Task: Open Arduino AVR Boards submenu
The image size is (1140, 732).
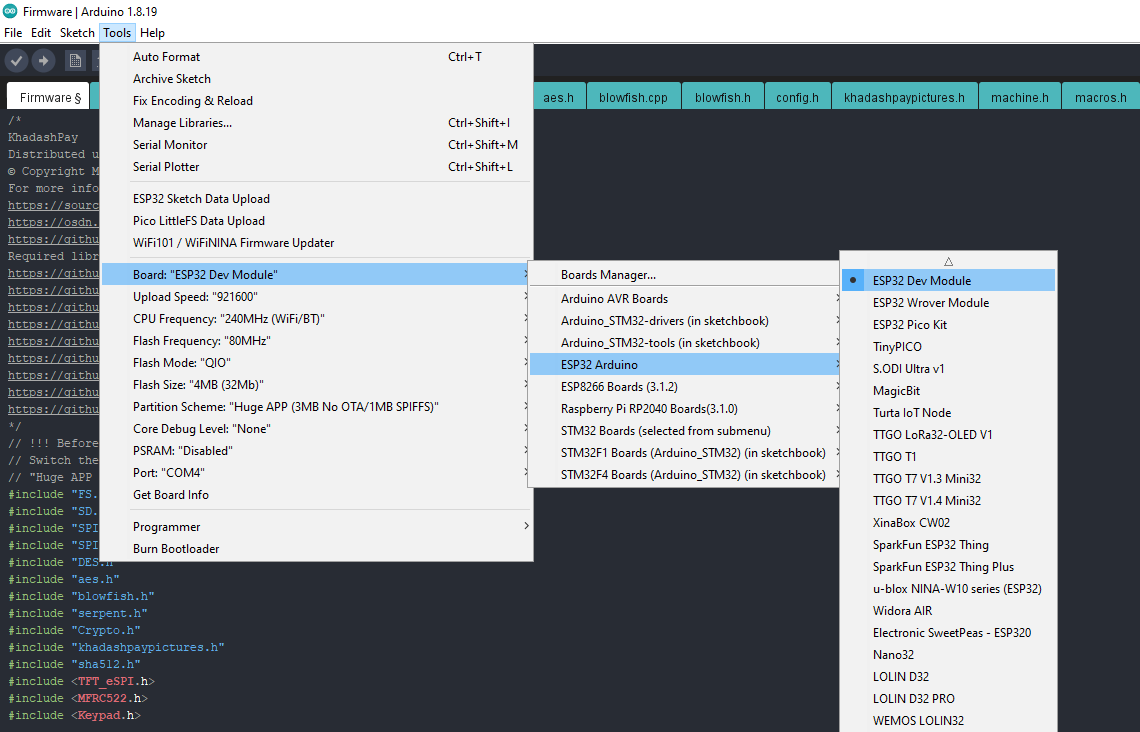Action: click(685, 299)
